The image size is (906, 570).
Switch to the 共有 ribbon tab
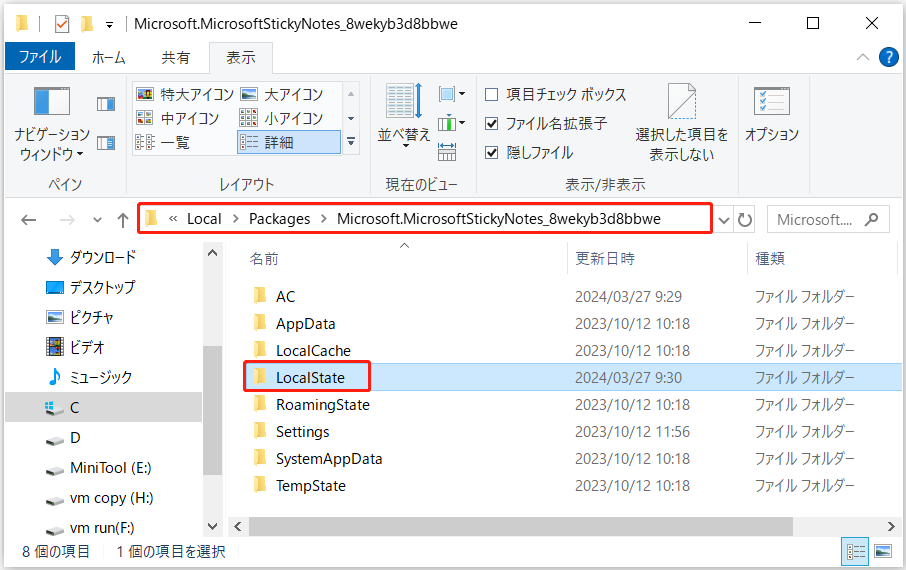tap(176, 57)
